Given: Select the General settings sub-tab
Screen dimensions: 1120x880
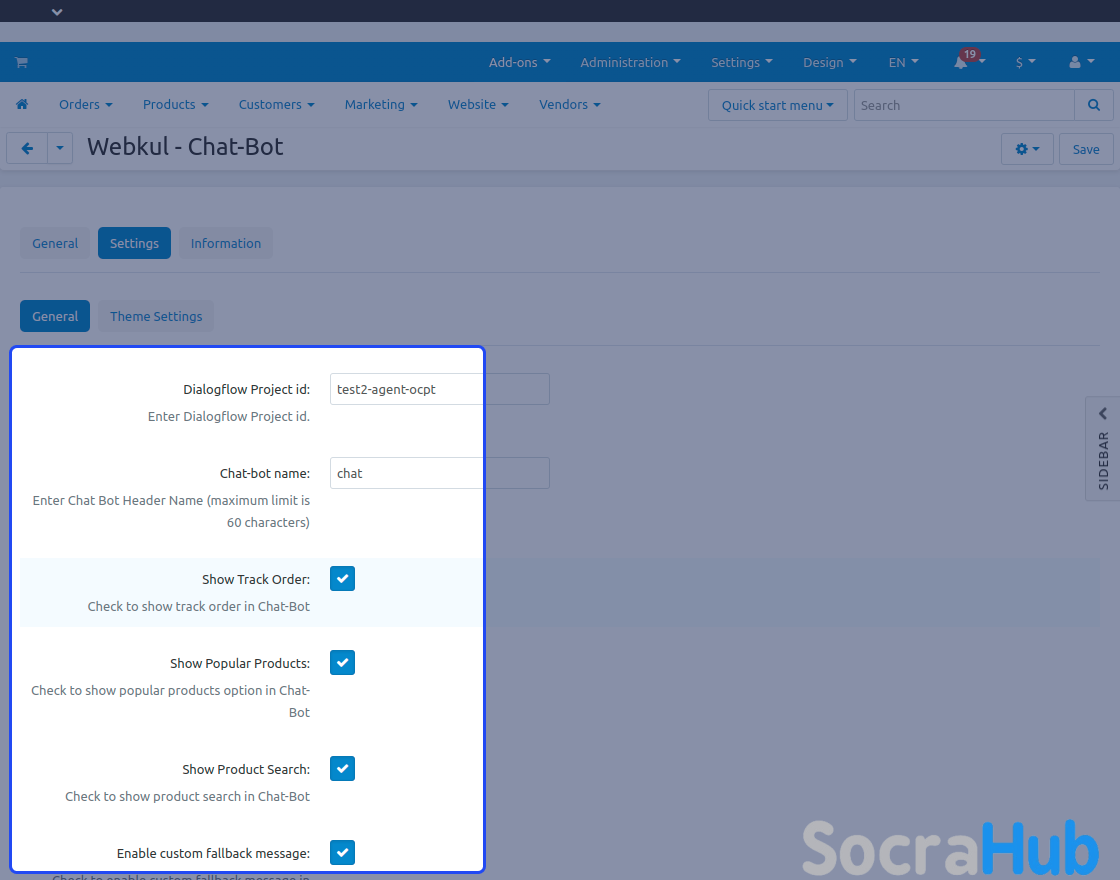Looking at the screenshot, I should [x=55, y=316].
